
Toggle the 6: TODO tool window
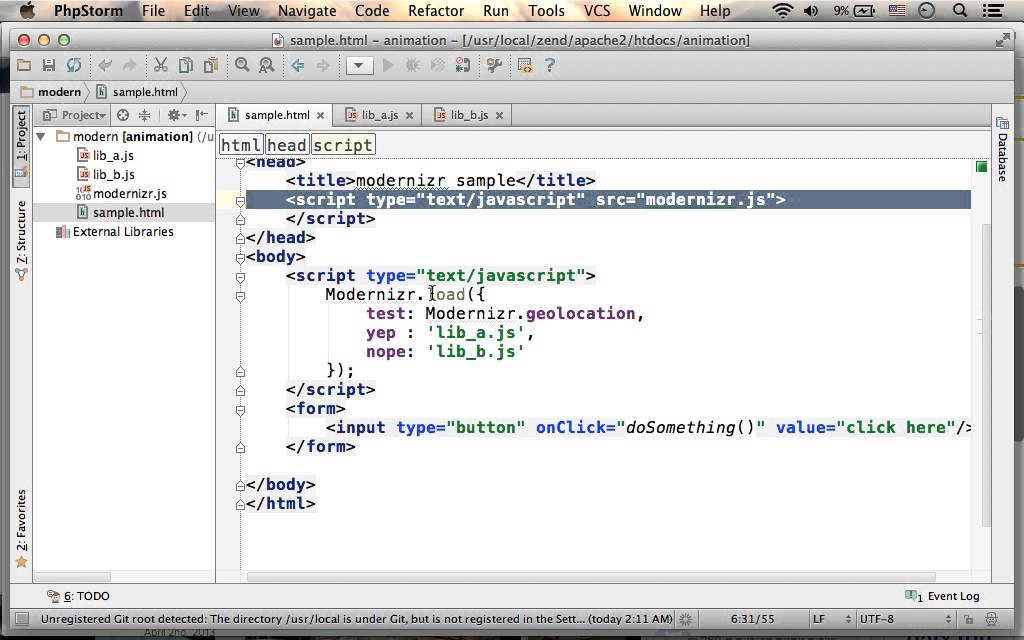click(78, 596)
